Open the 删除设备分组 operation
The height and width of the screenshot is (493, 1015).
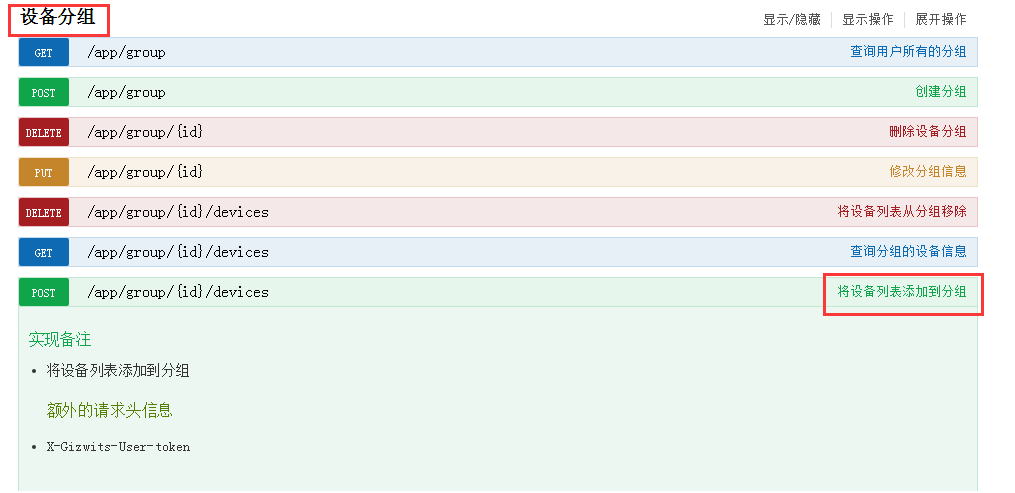pyautogui.click(x=927, y=132)
